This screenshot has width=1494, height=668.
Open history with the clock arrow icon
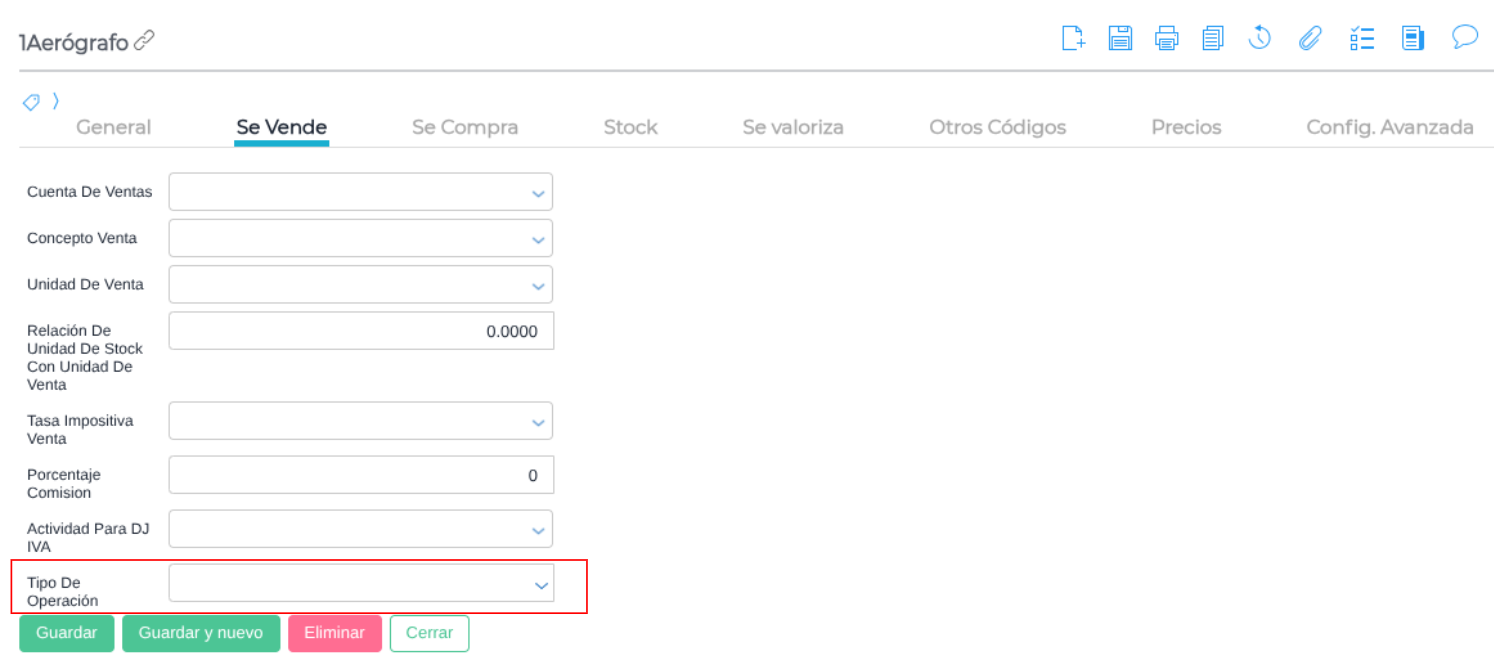click(1260, 39)
